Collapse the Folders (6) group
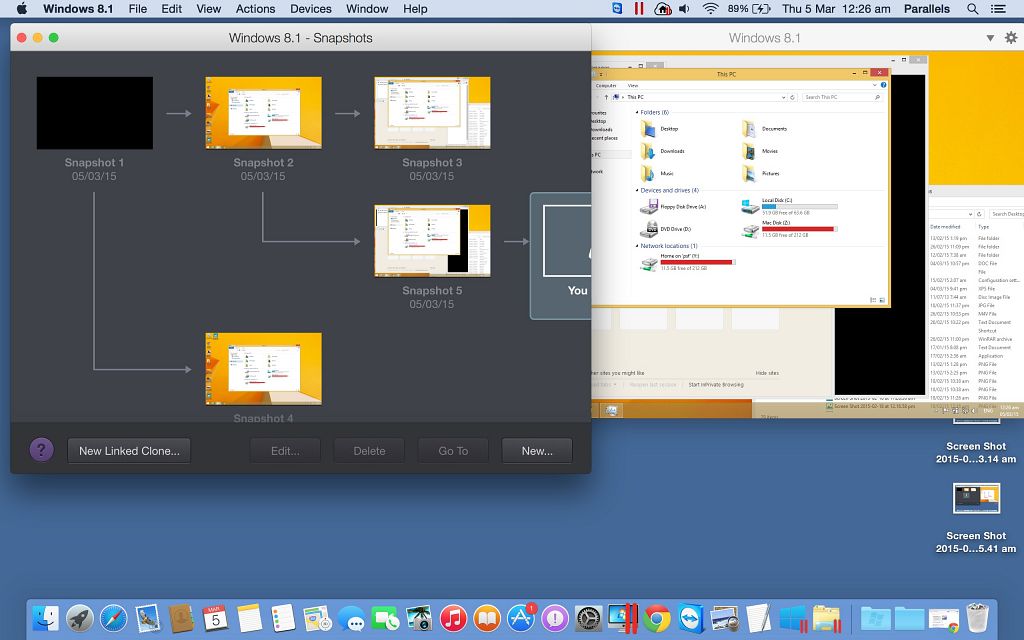Screen dimensions: 1024x640 tap(637, 113)
